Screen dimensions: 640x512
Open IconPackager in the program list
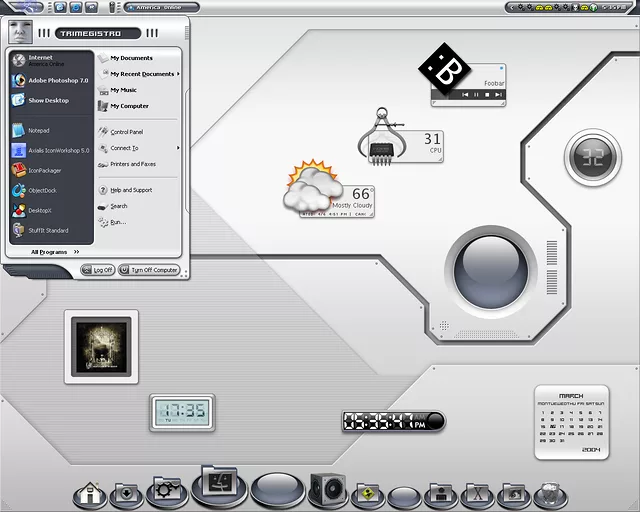[x=44, y=170]
